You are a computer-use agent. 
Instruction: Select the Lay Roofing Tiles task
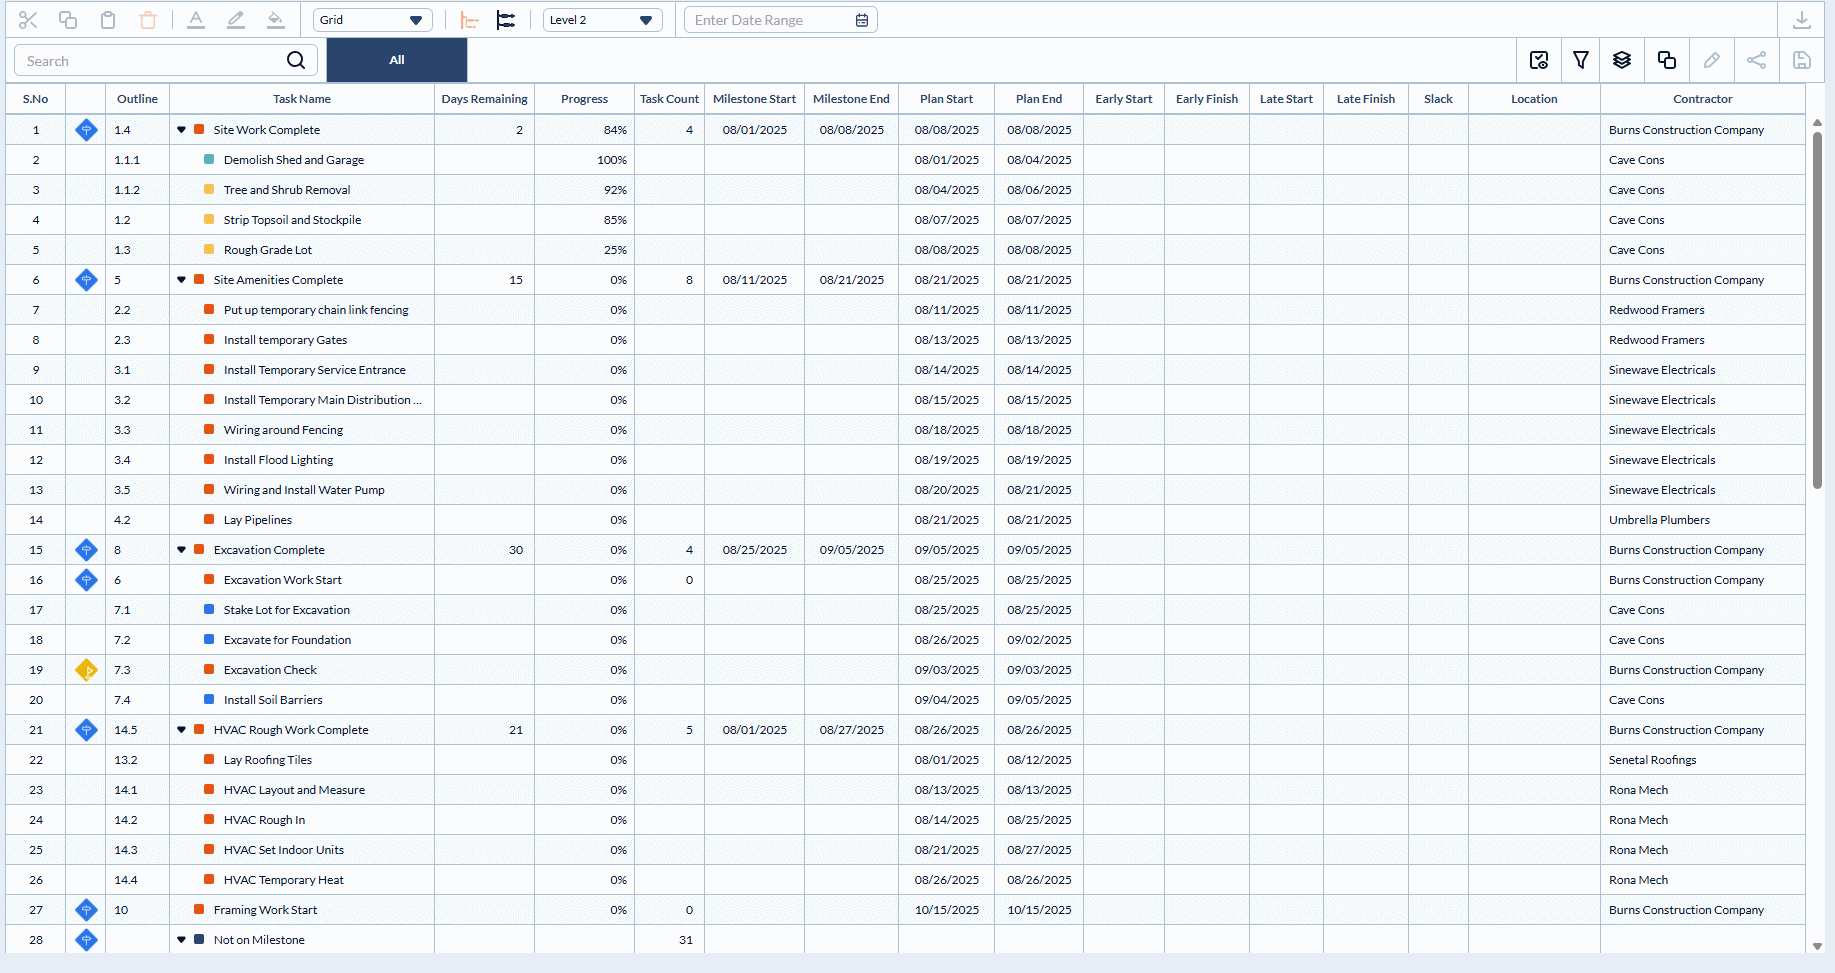(x=268, y=760)
